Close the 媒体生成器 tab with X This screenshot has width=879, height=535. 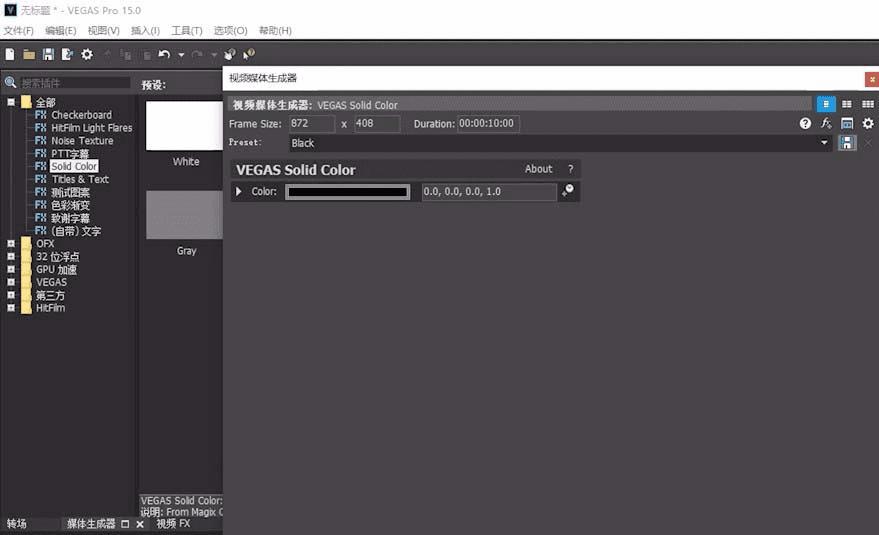coord(140,524)
